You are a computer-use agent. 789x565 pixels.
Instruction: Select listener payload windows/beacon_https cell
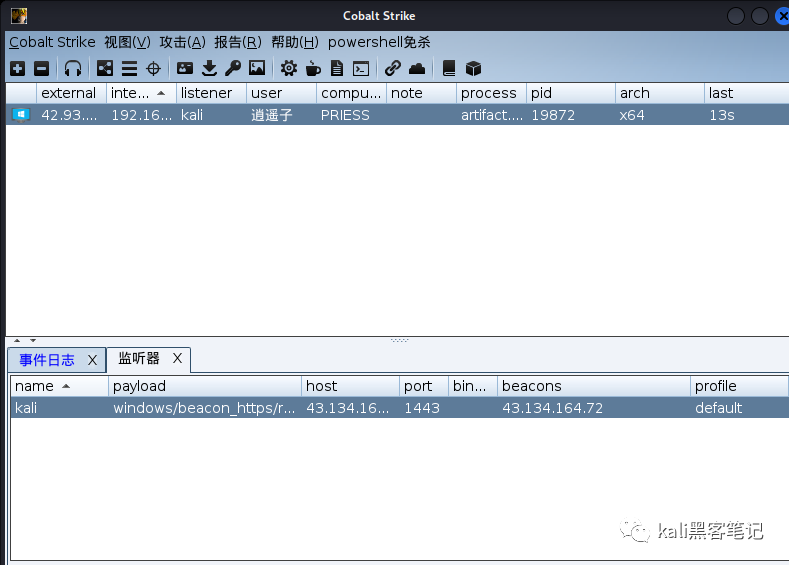[204, 408]
